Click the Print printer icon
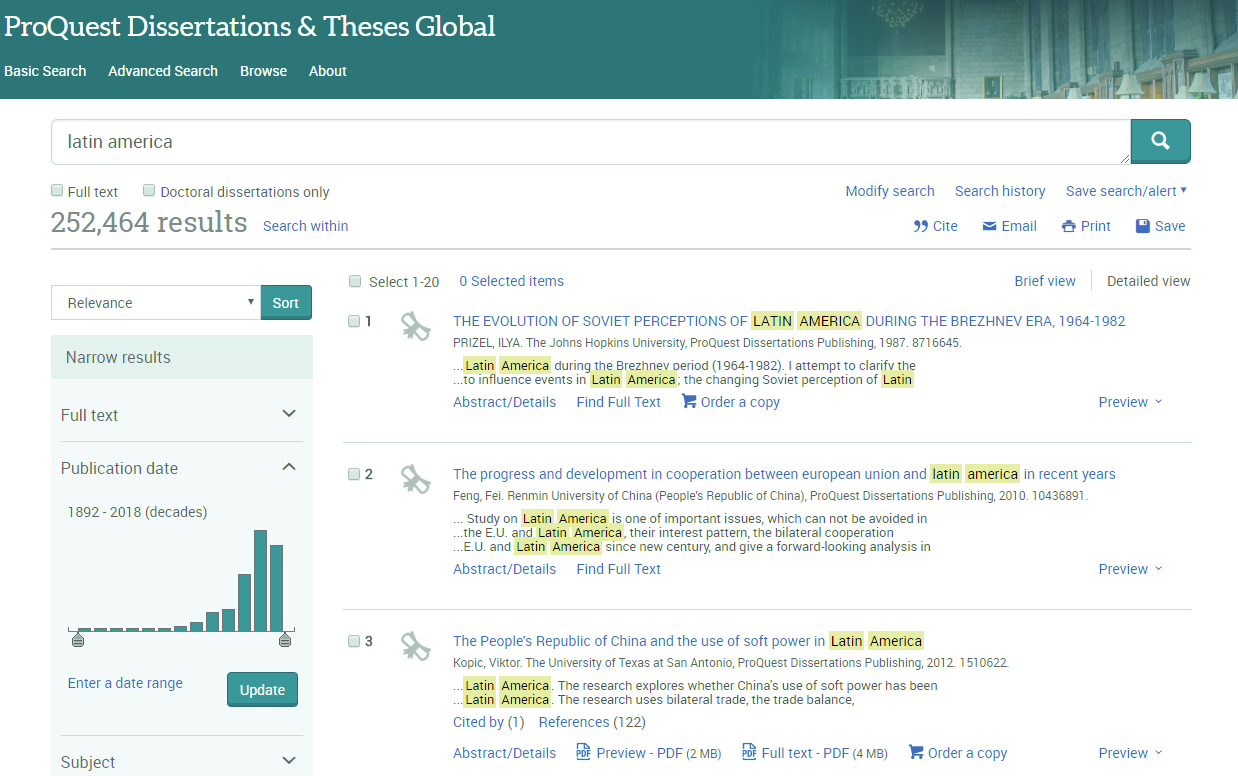Screen dimensions: 1238x776 coord(1069,226)
